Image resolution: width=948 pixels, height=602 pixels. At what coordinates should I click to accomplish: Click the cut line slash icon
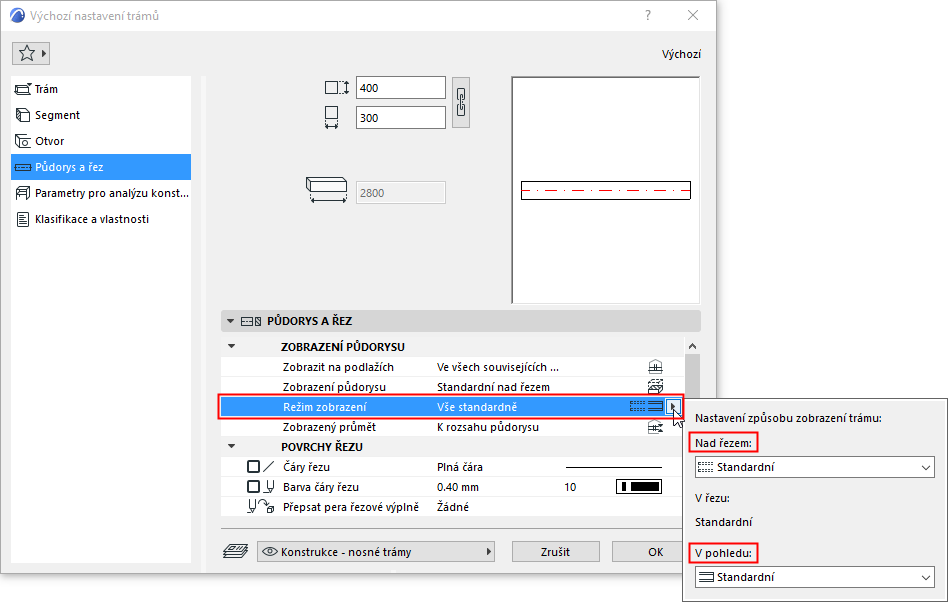click(269, 467)
